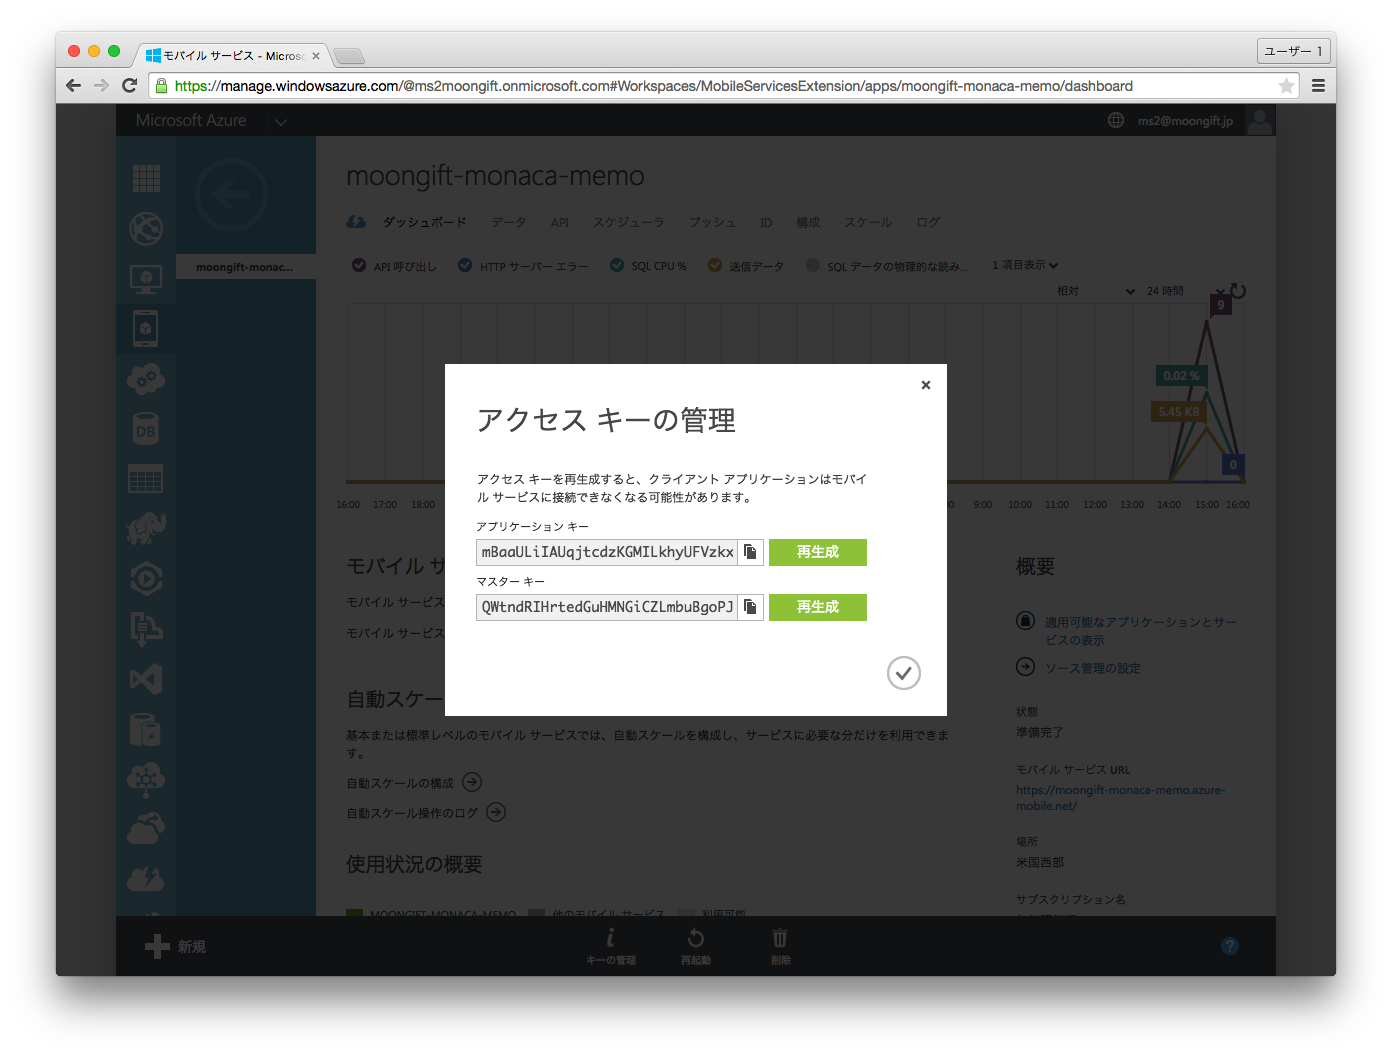Open the All Items grid icon
The width and height of the screenshot is (1392, 1056).
click(x=146, y=178)
